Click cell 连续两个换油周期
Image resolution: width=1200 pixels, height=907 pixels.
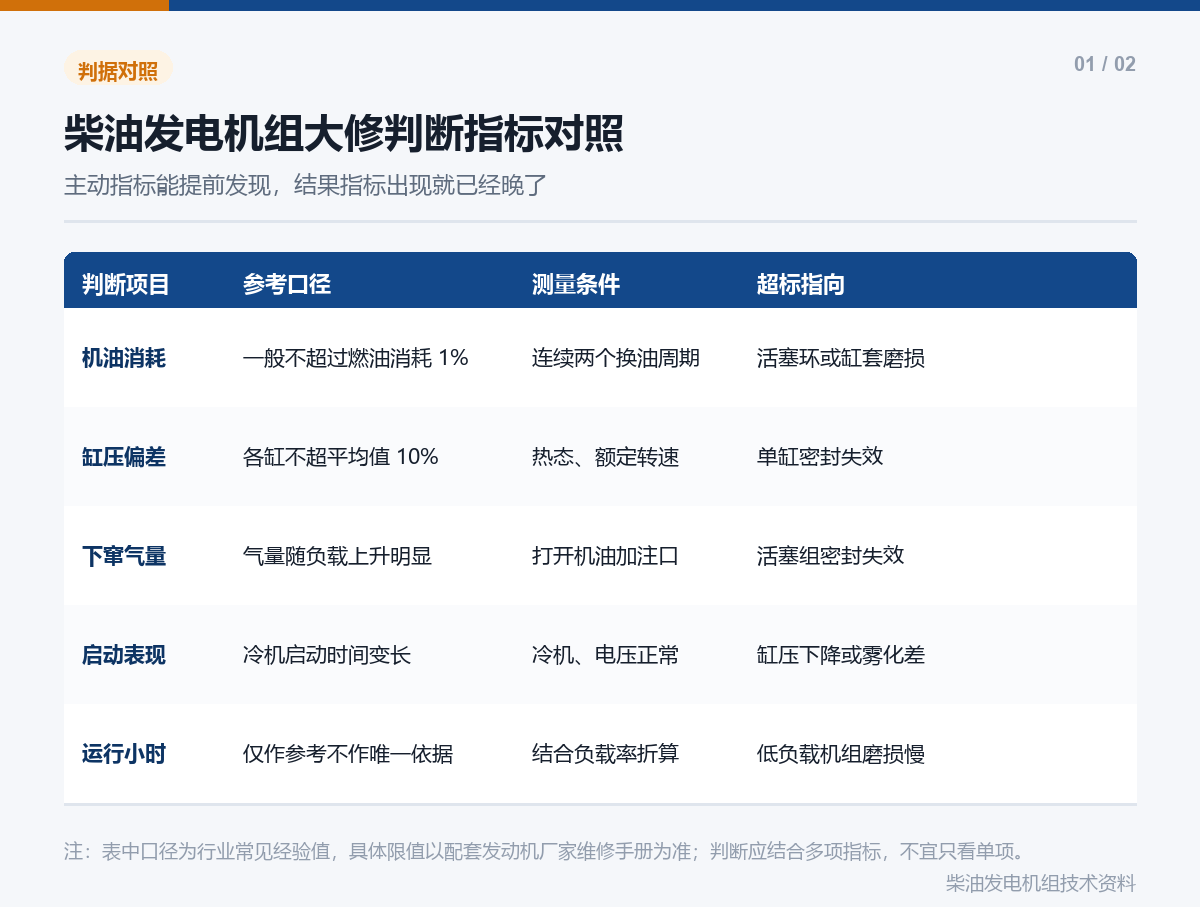(616, 358)
